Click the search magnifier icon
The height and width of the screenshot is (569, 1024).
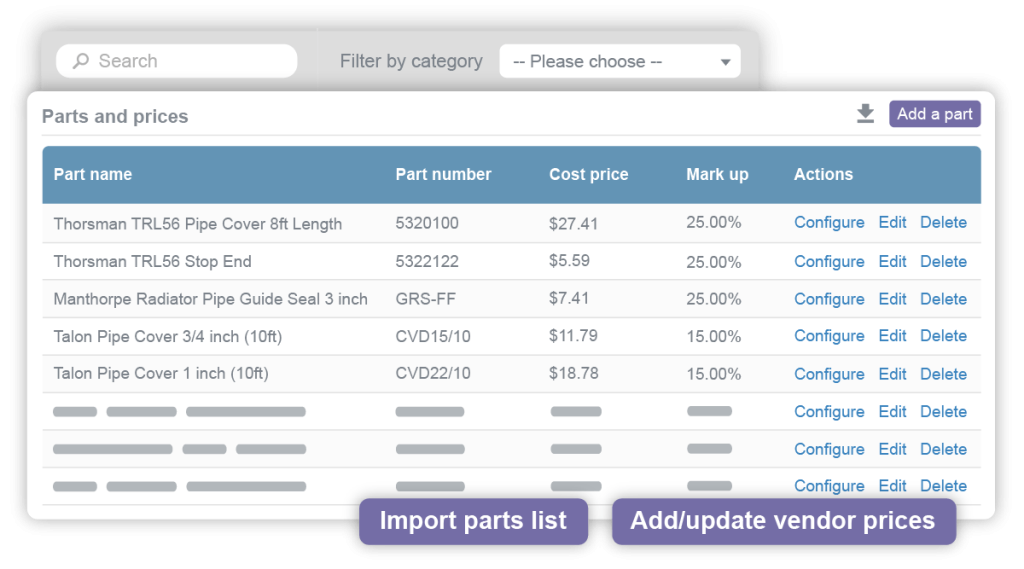(81, 61)
